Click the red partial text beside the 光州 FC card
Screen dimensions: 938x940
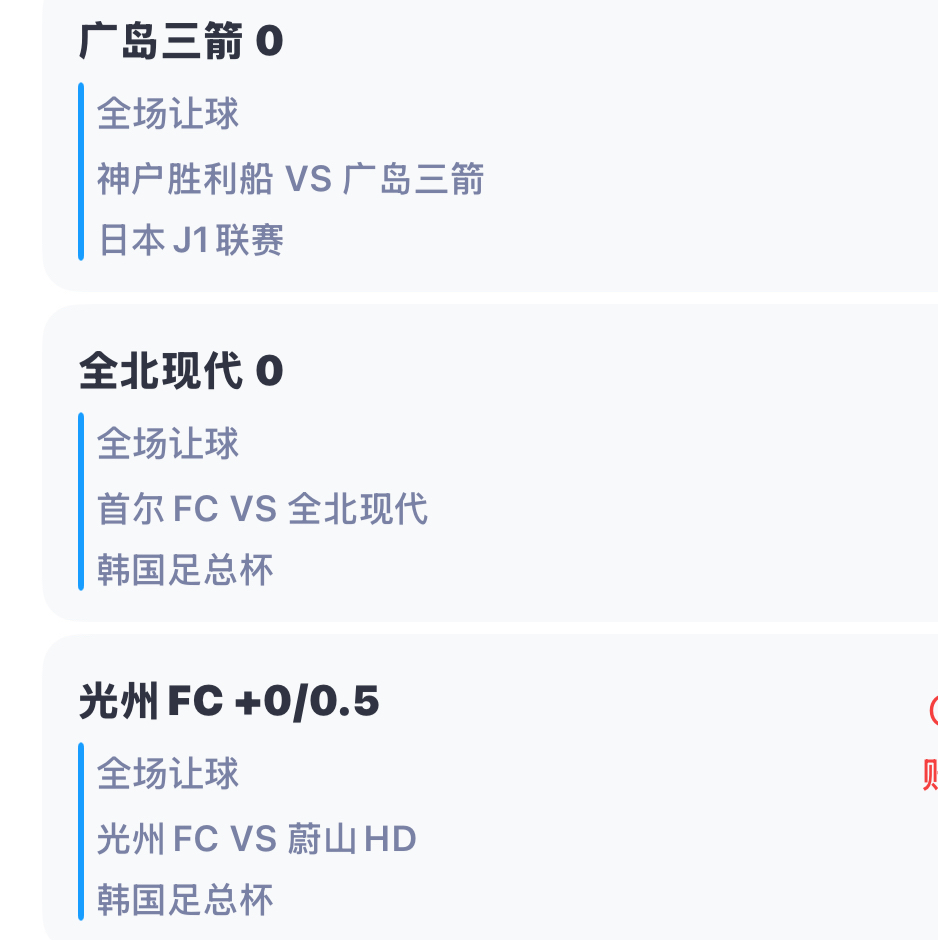point(931,775)
